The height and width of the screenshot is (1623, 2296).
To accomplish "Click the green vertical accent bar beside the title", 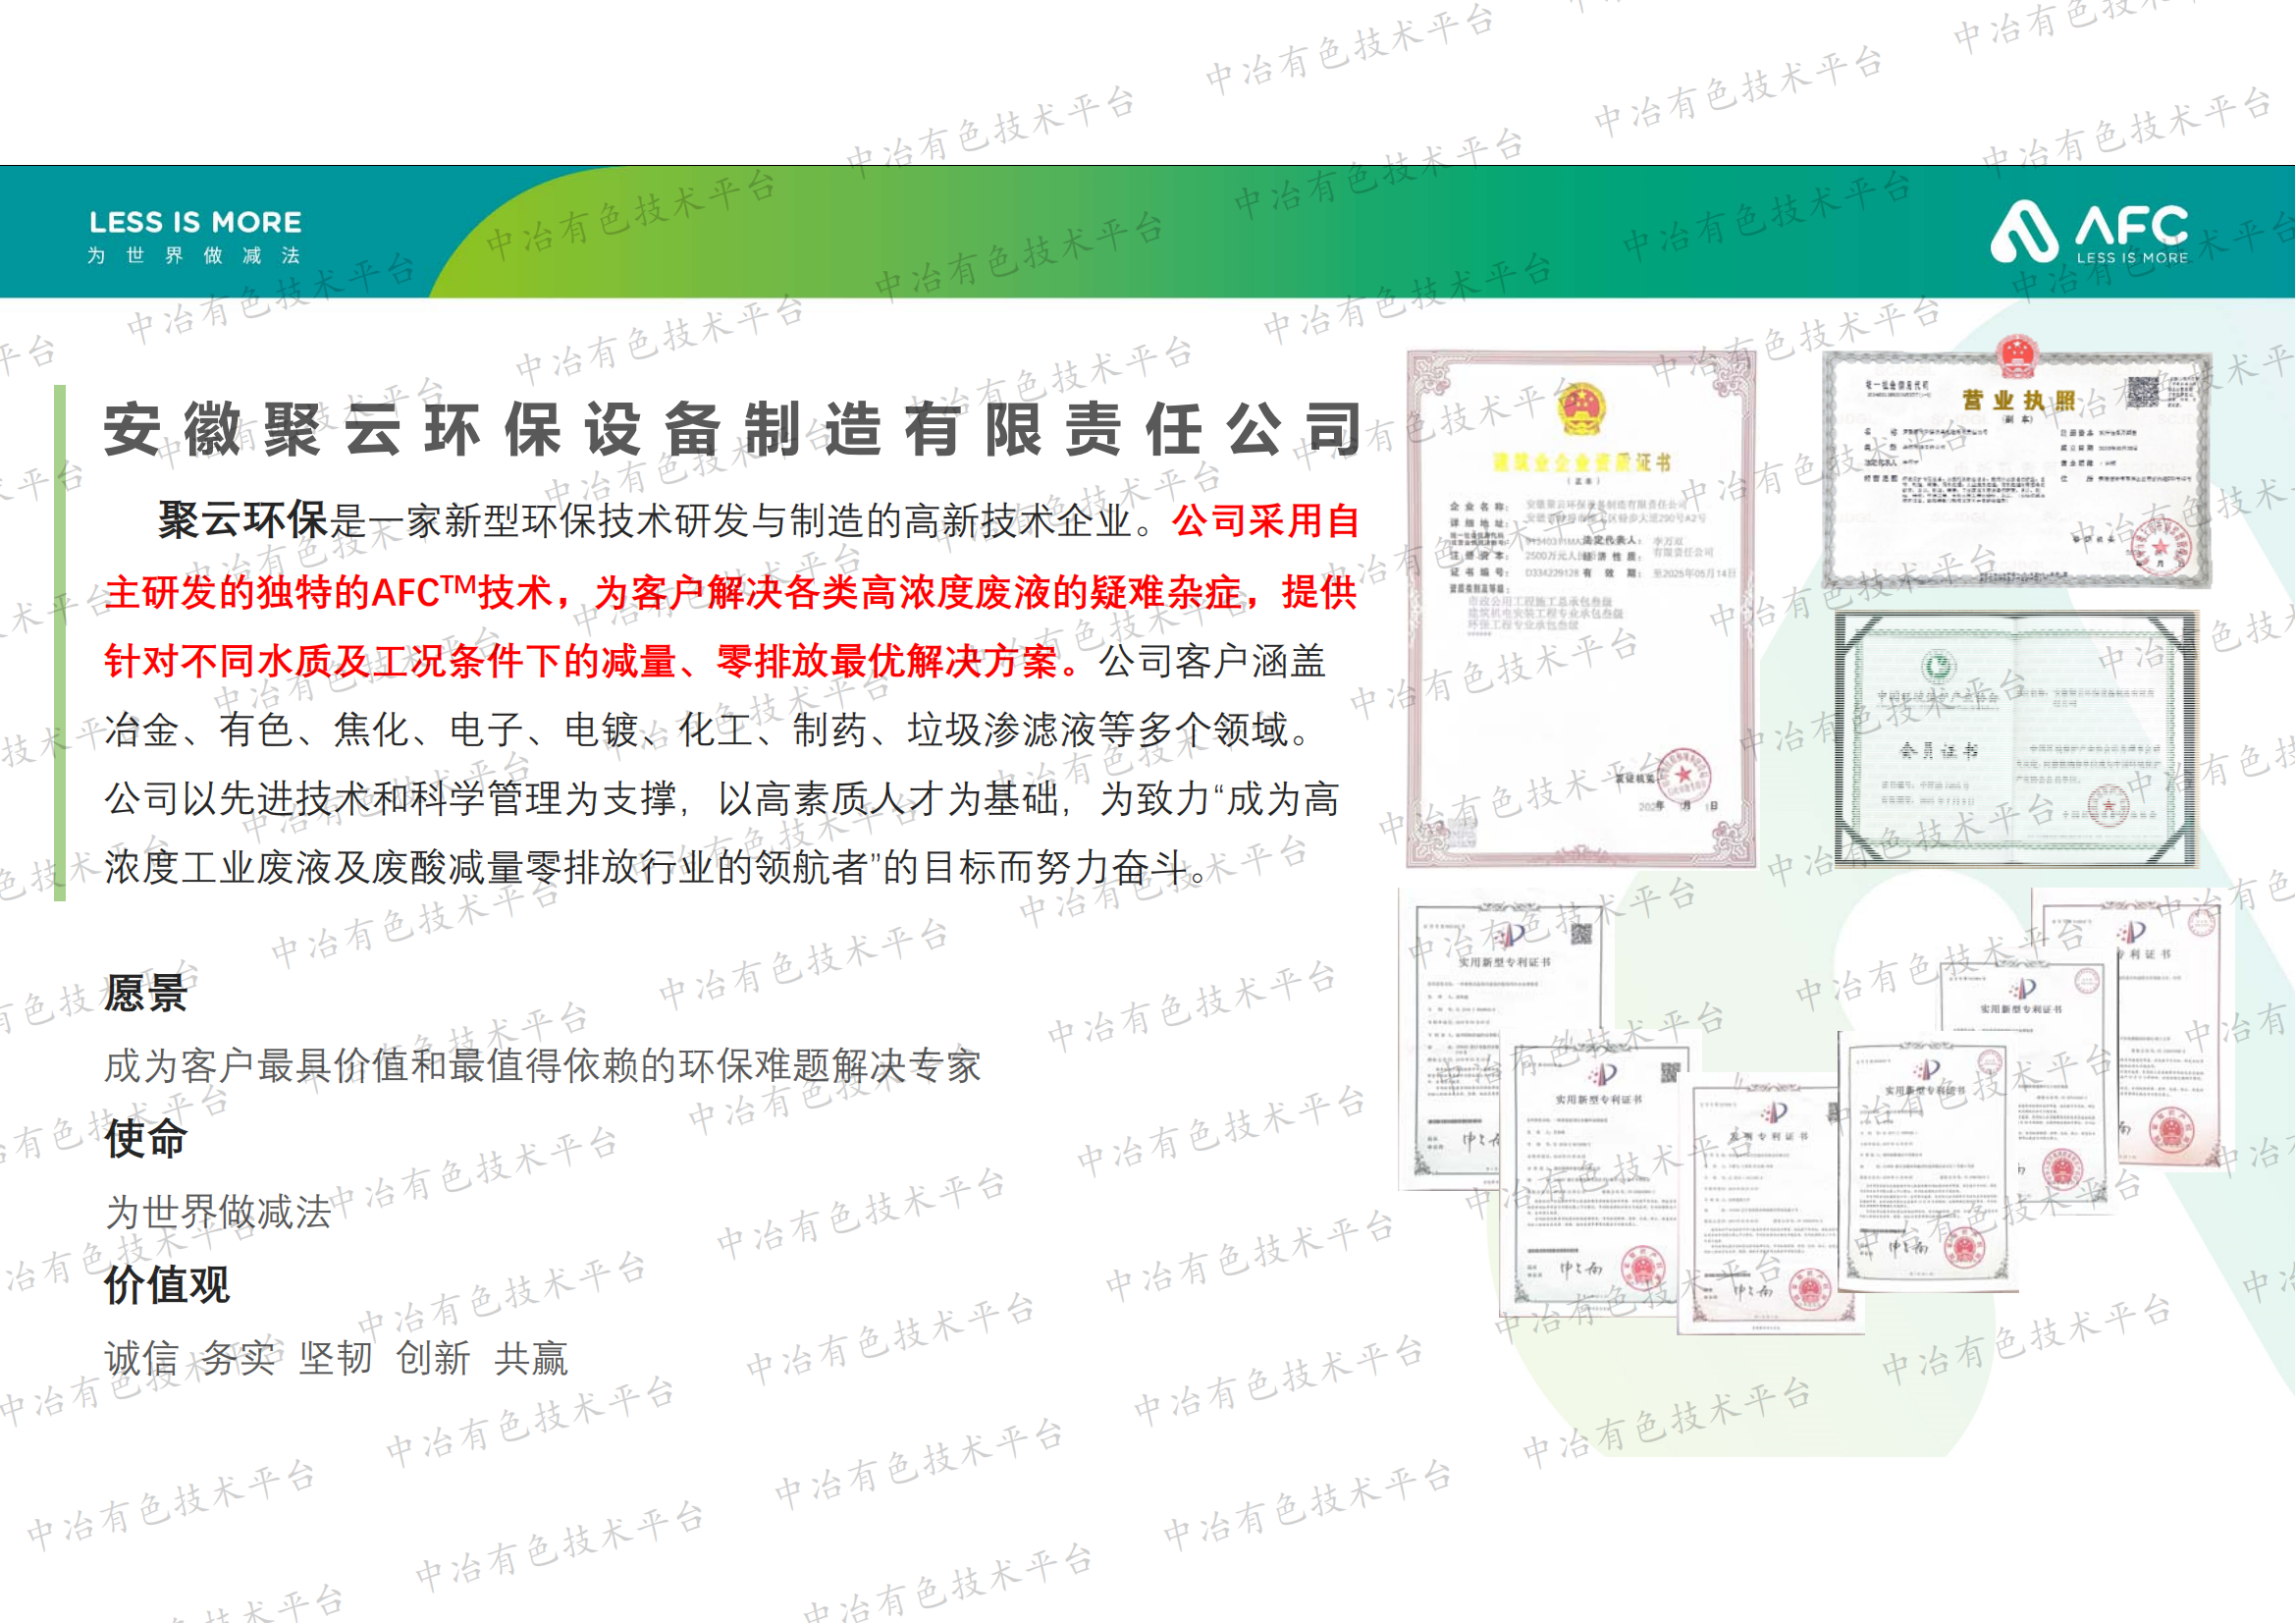I will [x=62, y=630].
